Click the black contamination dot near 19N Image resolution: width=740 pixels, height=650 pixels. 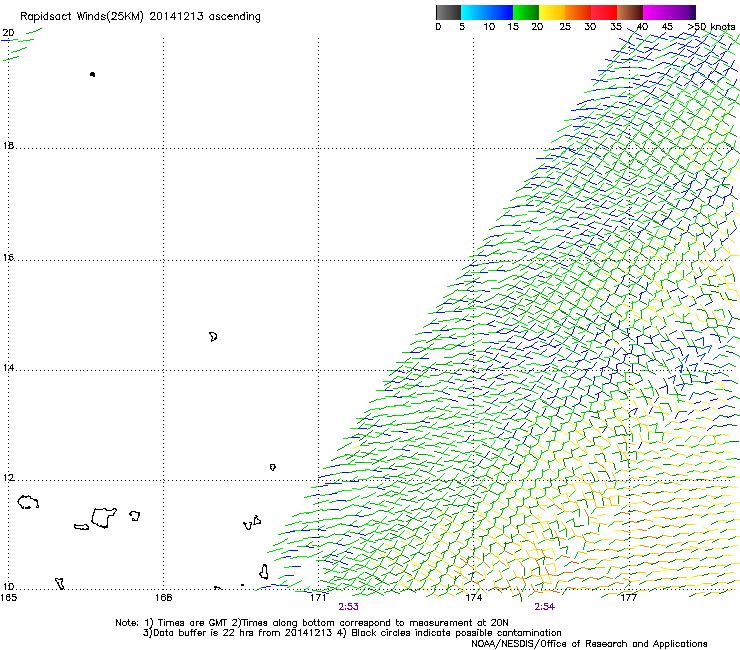point(92,74)
